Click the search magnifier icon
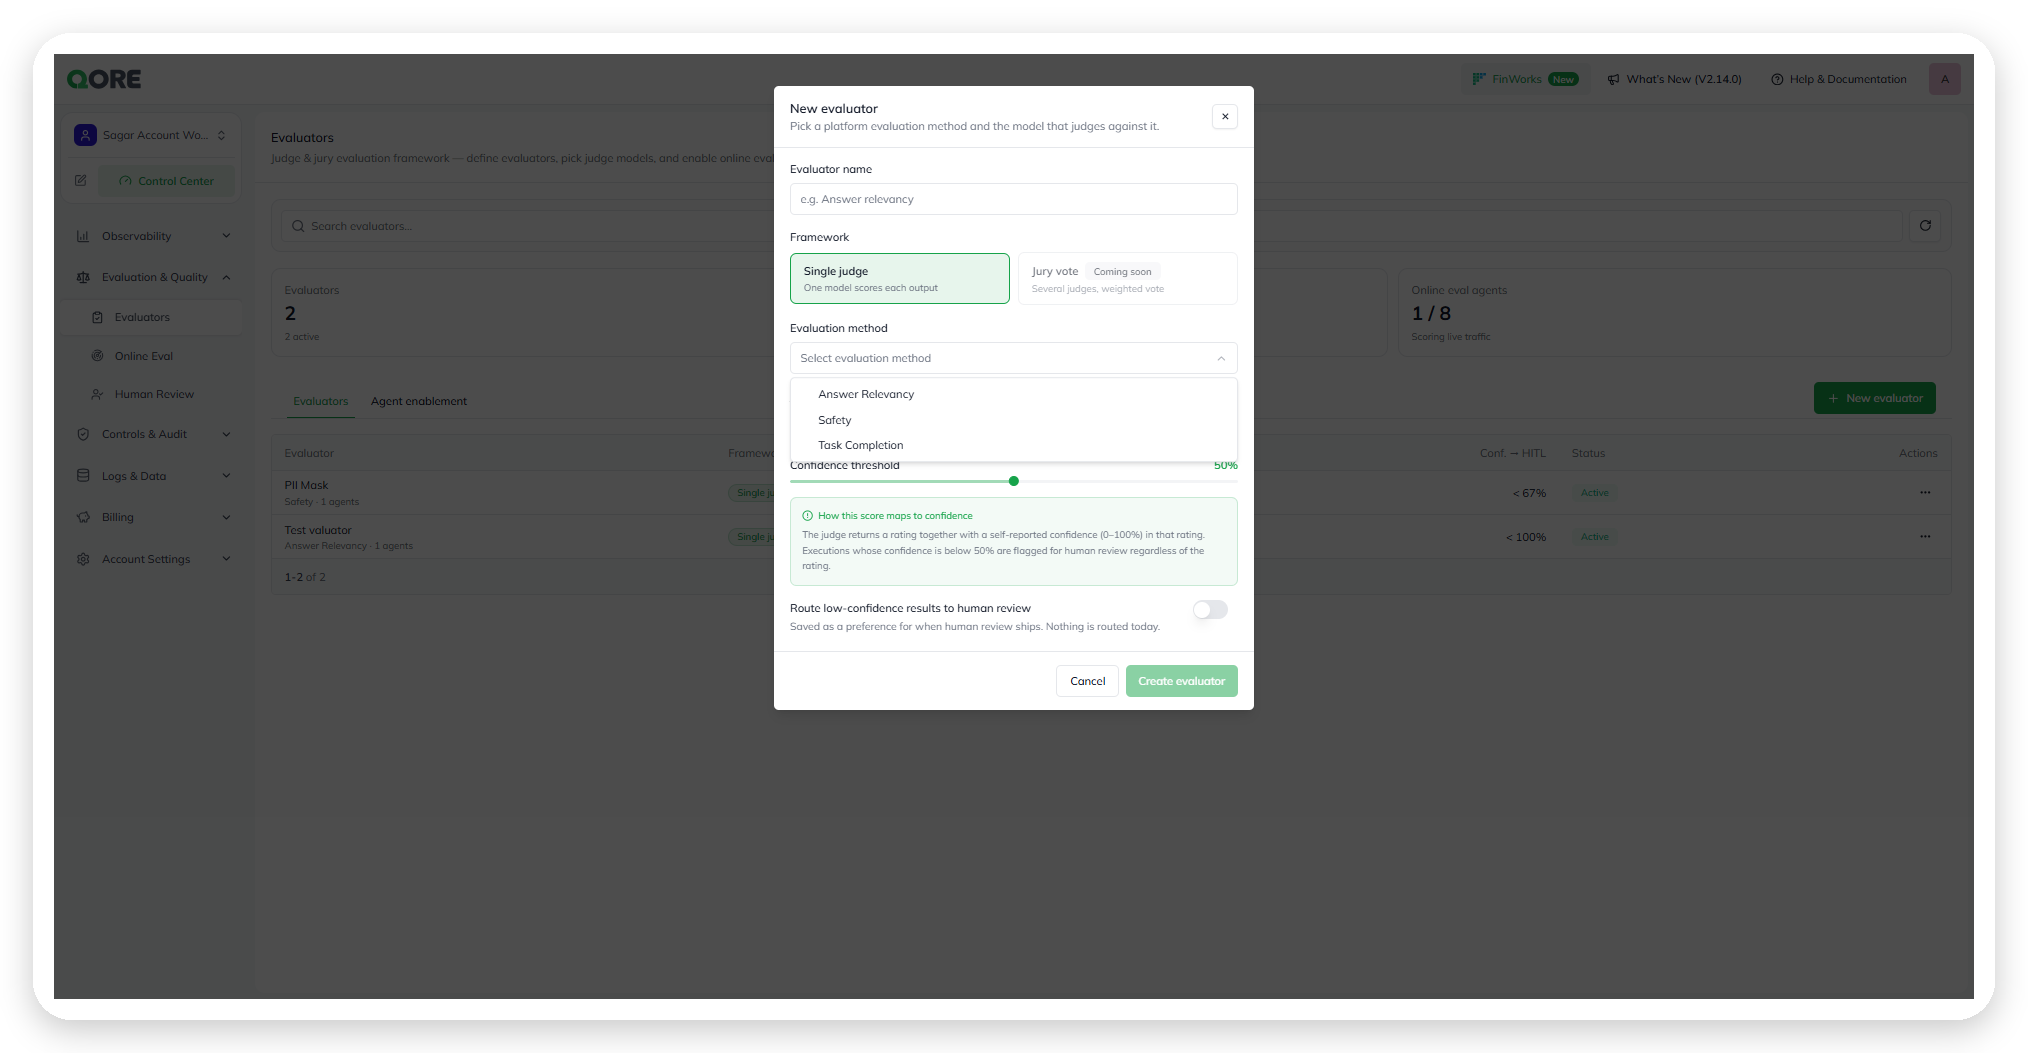This screenshot has width=2028, height=1053. click(x=298, y=226)
